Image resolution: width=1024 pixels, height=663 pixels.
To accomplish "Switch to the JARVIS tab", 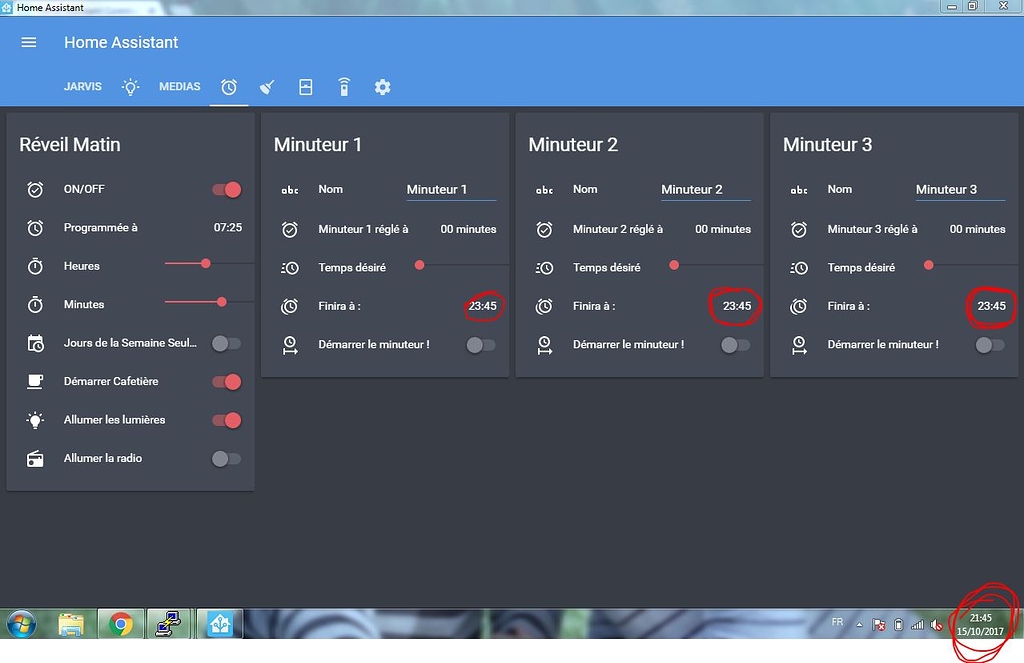I will tap(83, 87).
